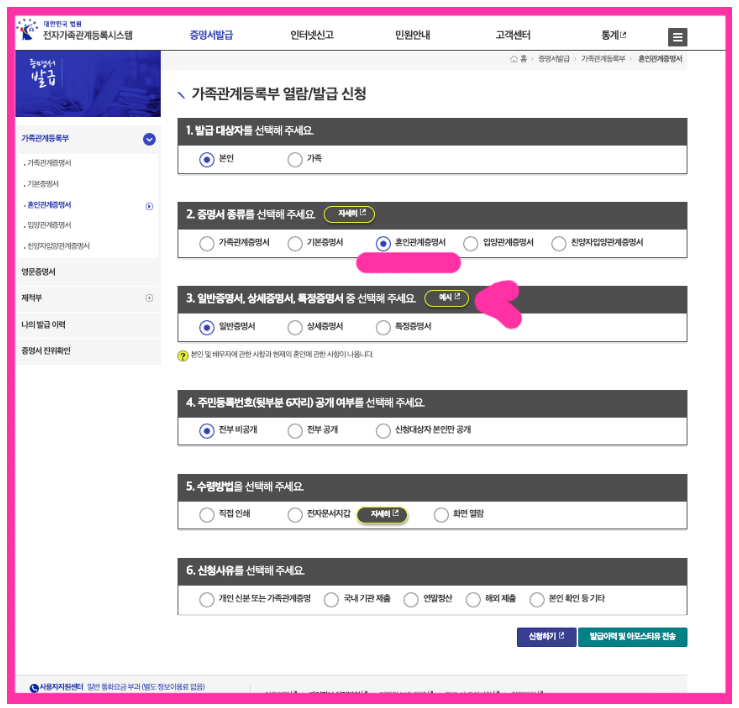Open 증명서 진위확인 sidebar menu
This screenshot has width=739, height=708.
(46, 351)
